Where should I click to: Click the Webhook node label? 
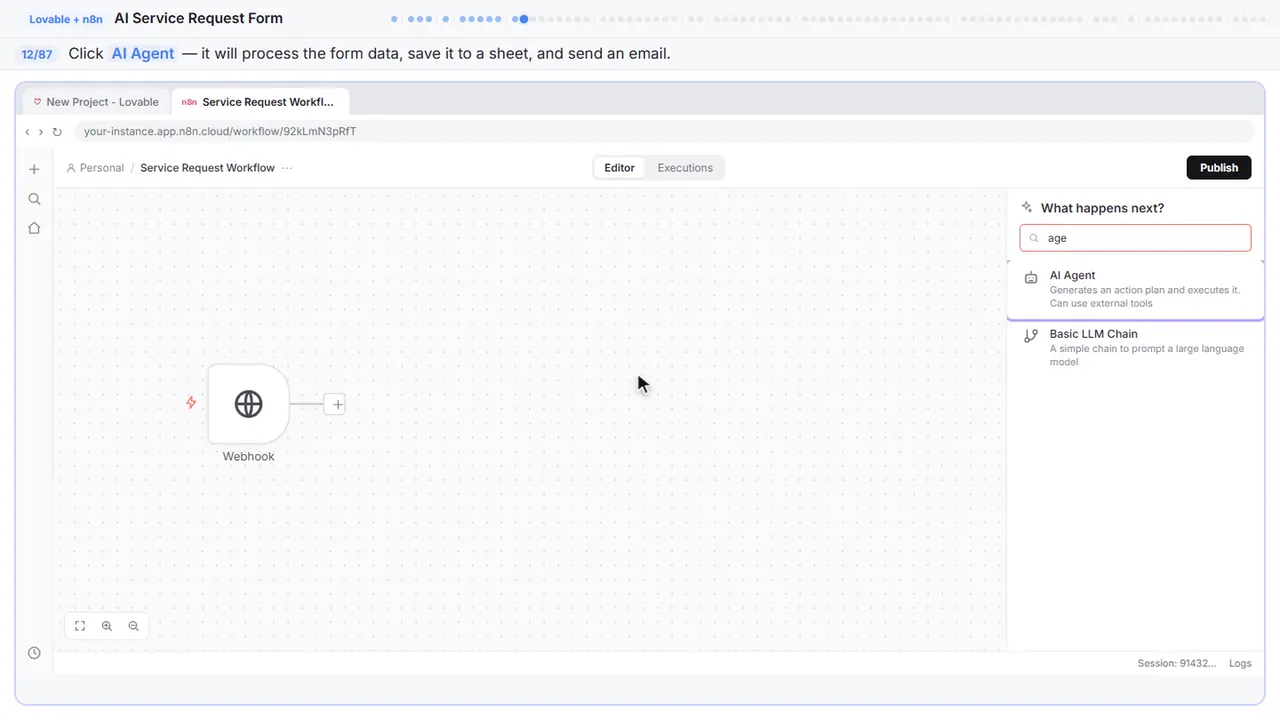(x=248, y=456)
